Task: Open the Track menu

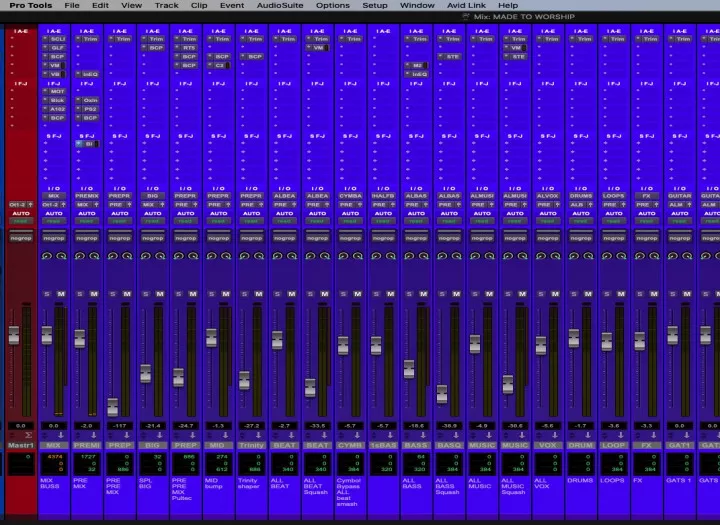Action: [167, 6]
